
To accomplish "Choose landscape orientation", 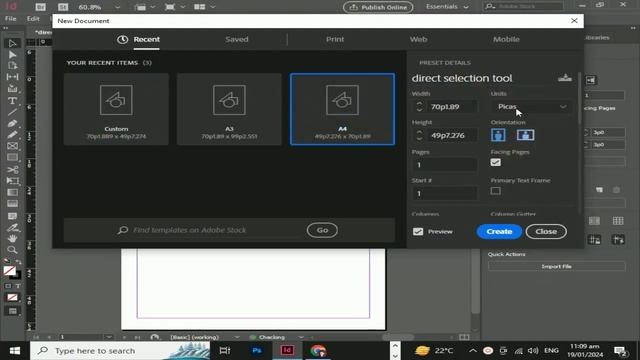I will (x=525, y=135).
